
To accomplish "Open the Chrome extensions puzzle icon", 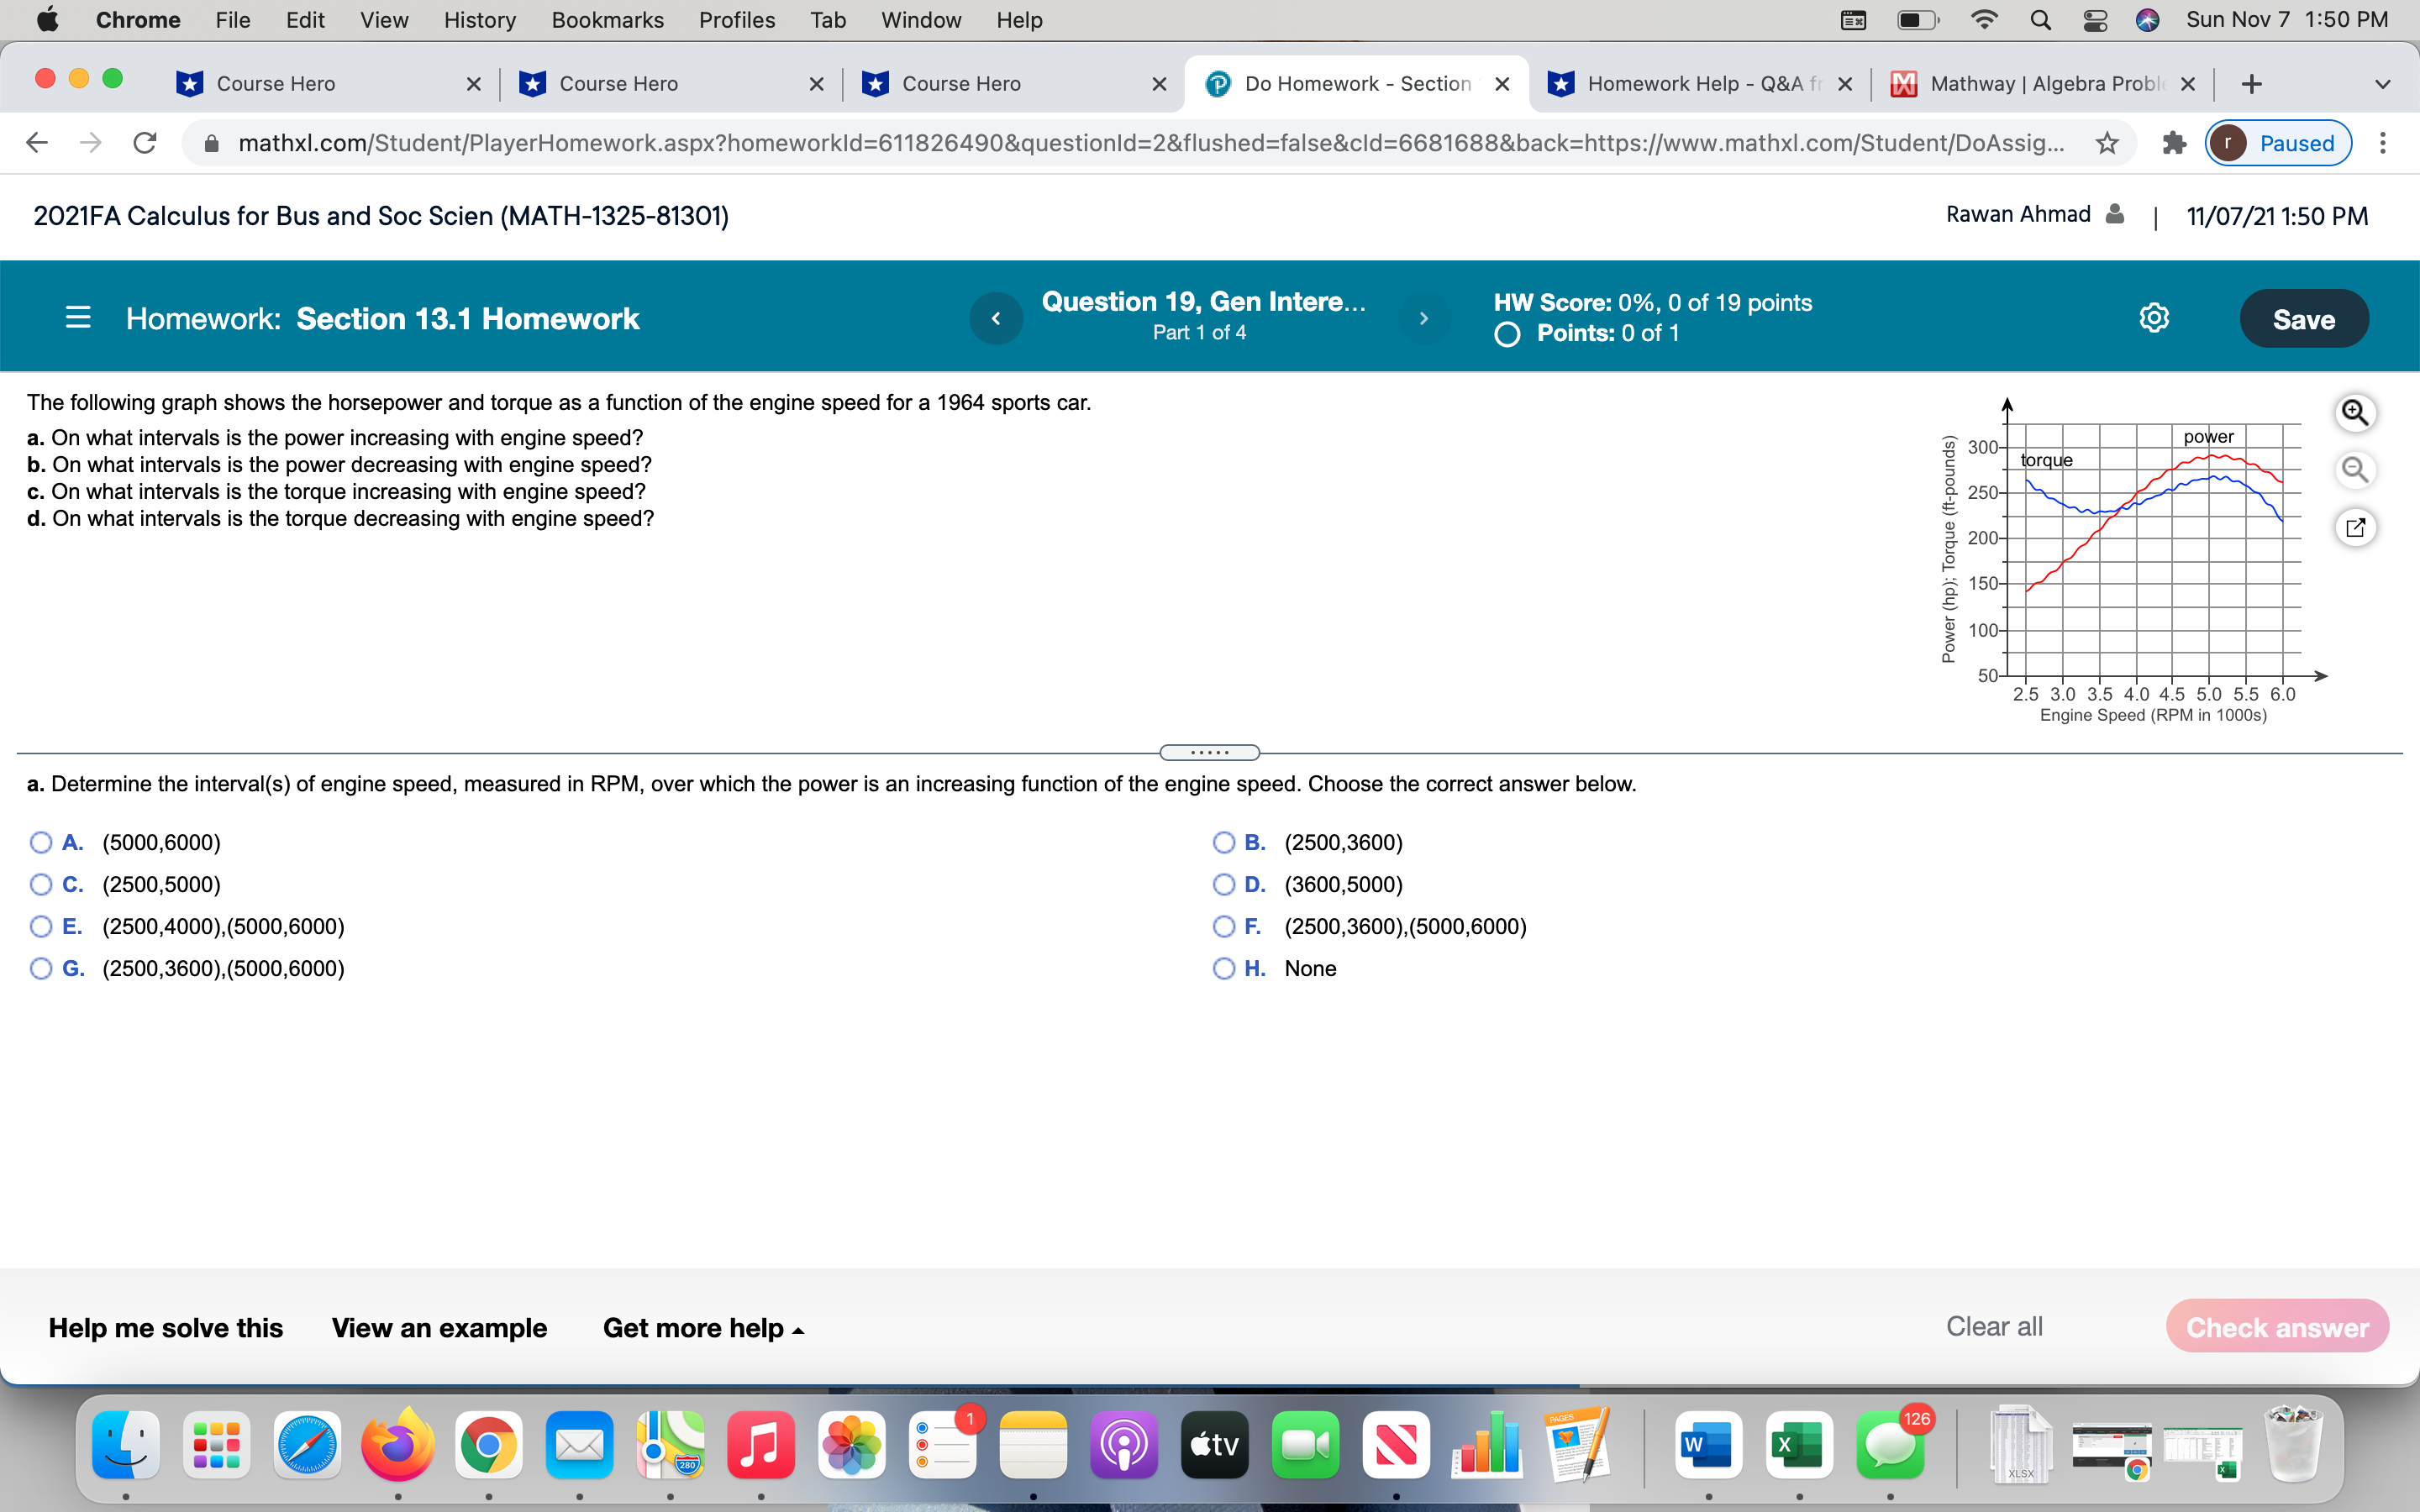I will point(2174,143).
